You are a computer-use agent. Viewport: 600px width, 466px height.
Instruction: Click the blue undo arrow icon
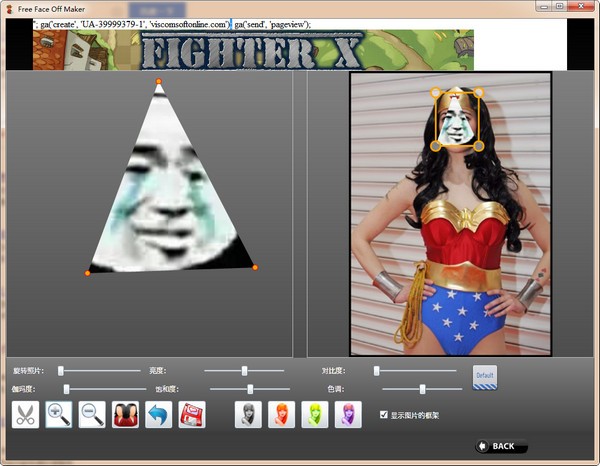pyautogui.click(x=158, y=415)
